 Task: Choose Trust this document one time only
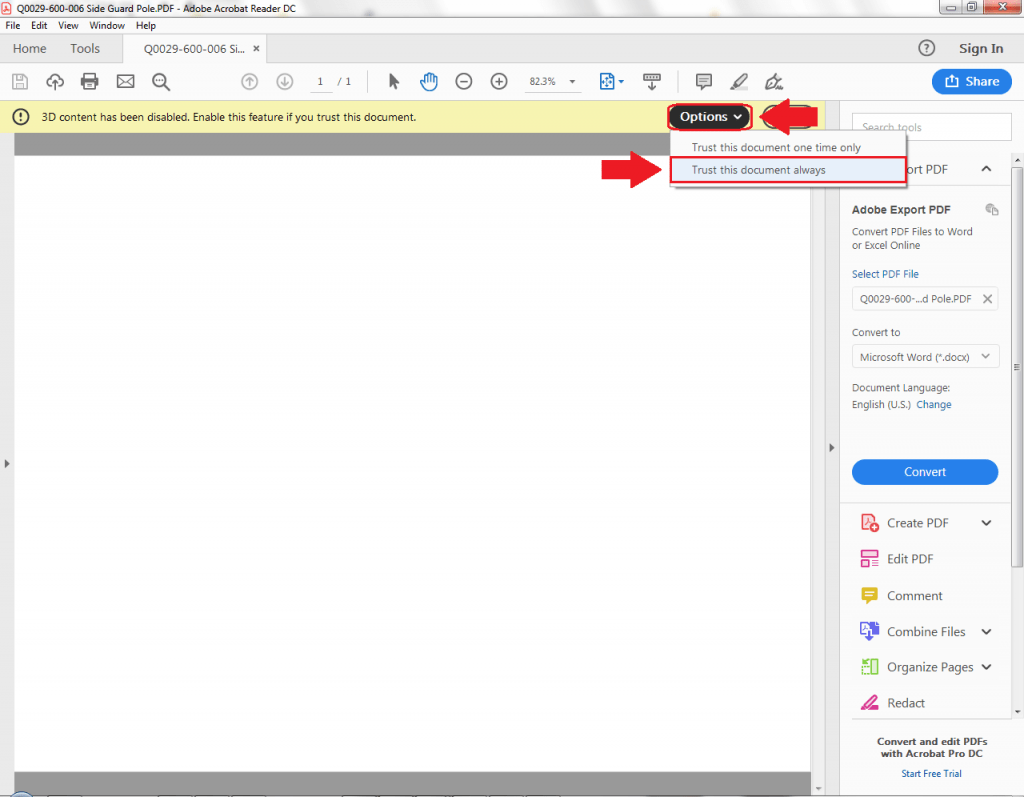[788, 146]
